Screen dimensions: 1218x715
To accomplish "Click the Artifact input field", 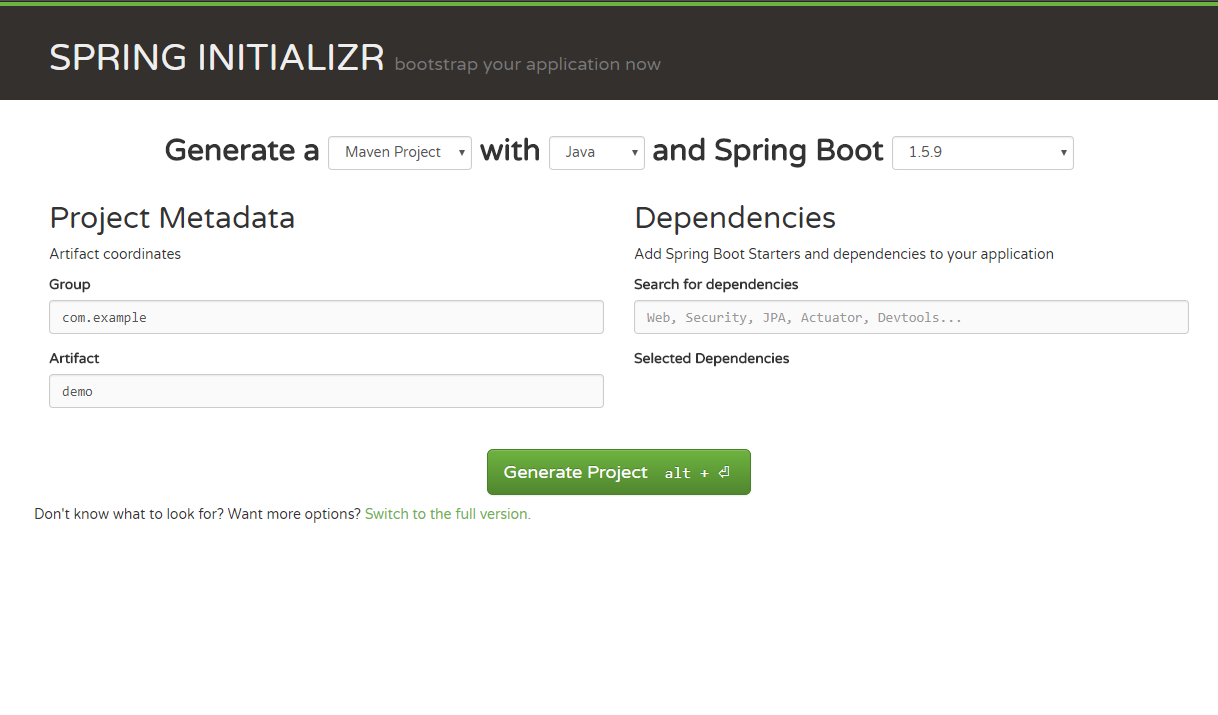I will (x=326, y=391).
